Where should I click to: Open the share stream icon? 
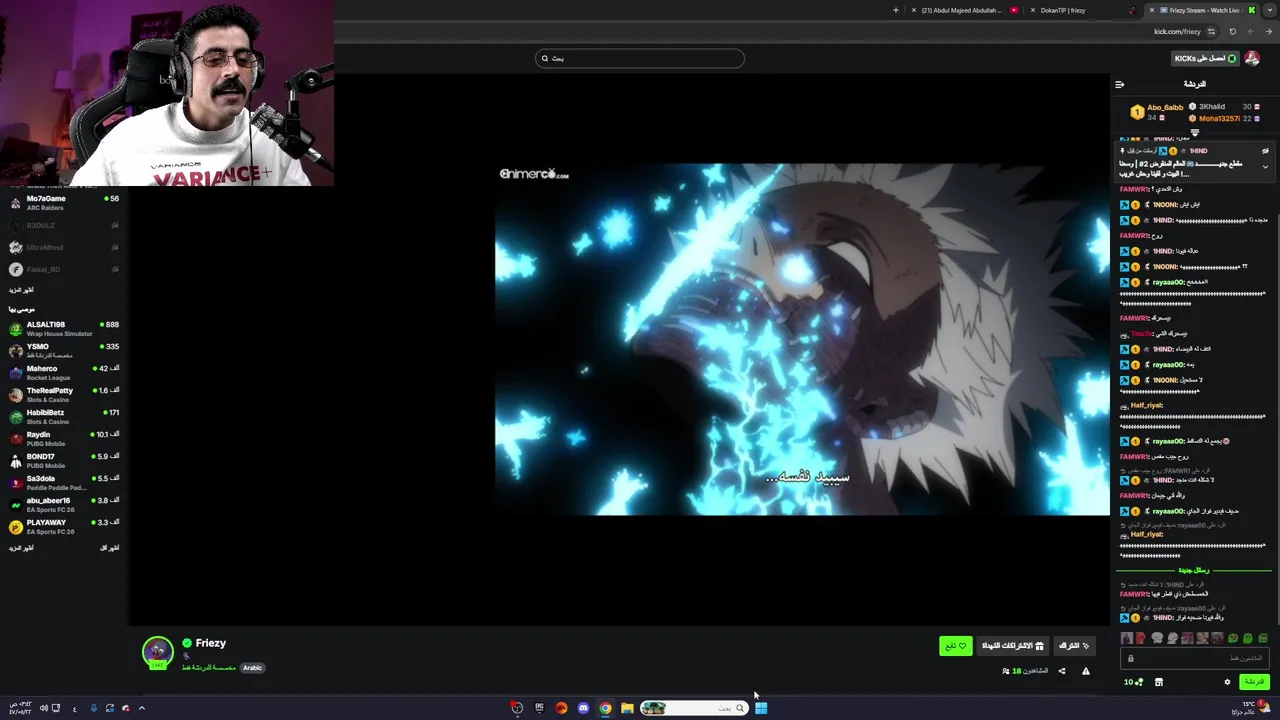[x=1062, y=671]
